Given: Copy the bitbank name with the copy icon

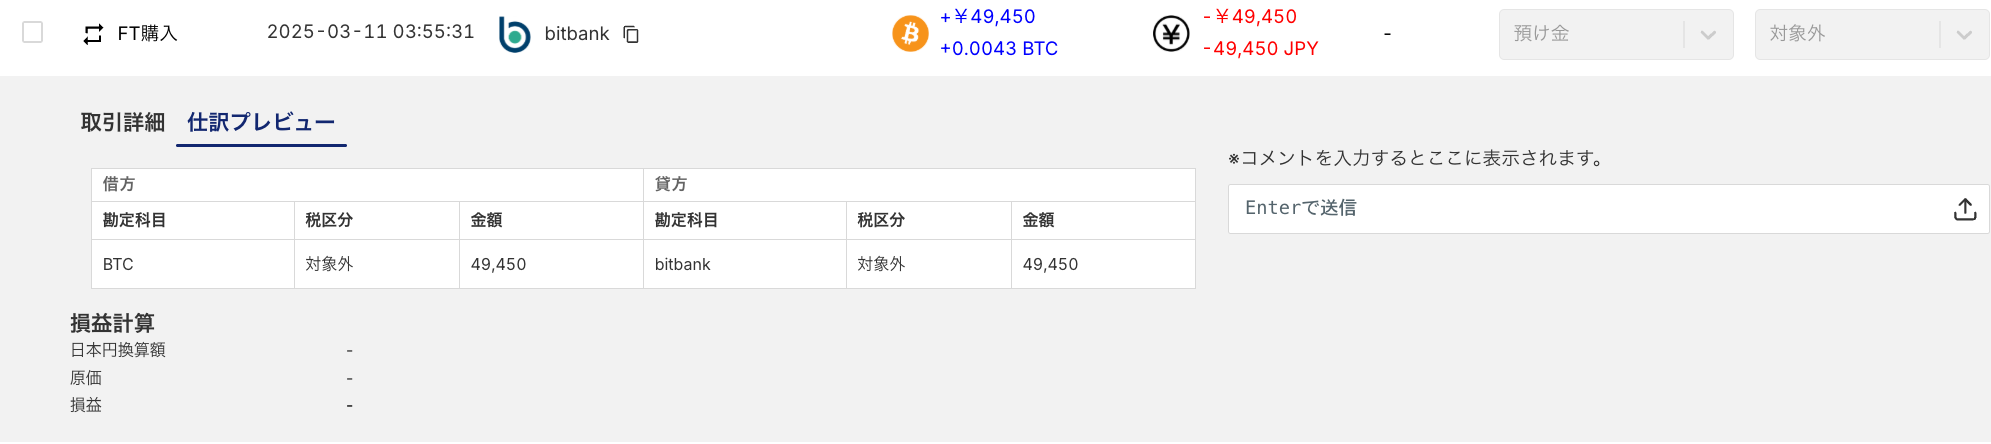Looking at the screenshot, I should pos(631,34).
